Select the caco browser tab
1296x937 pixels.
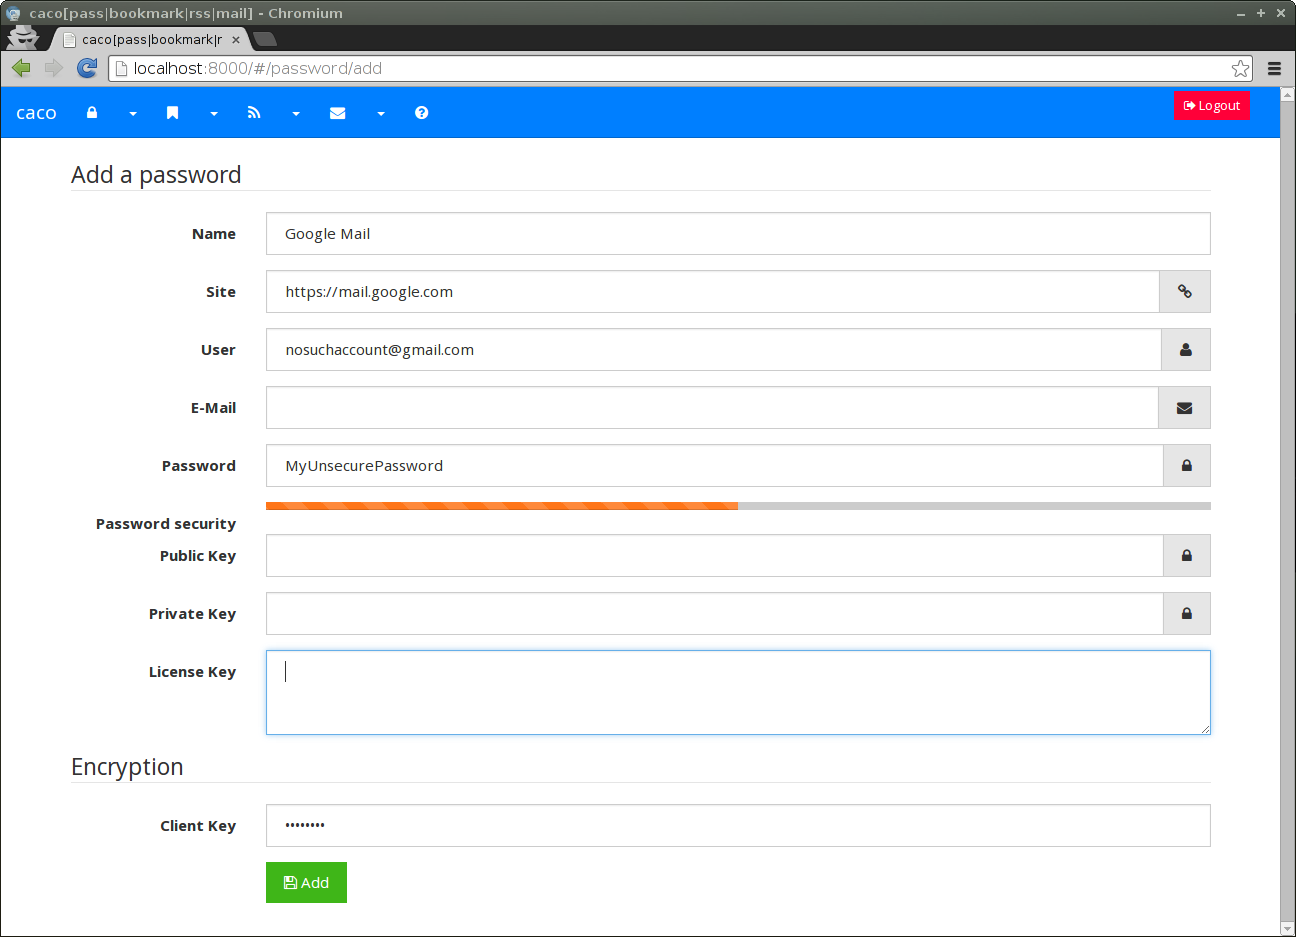pos(152,39)
